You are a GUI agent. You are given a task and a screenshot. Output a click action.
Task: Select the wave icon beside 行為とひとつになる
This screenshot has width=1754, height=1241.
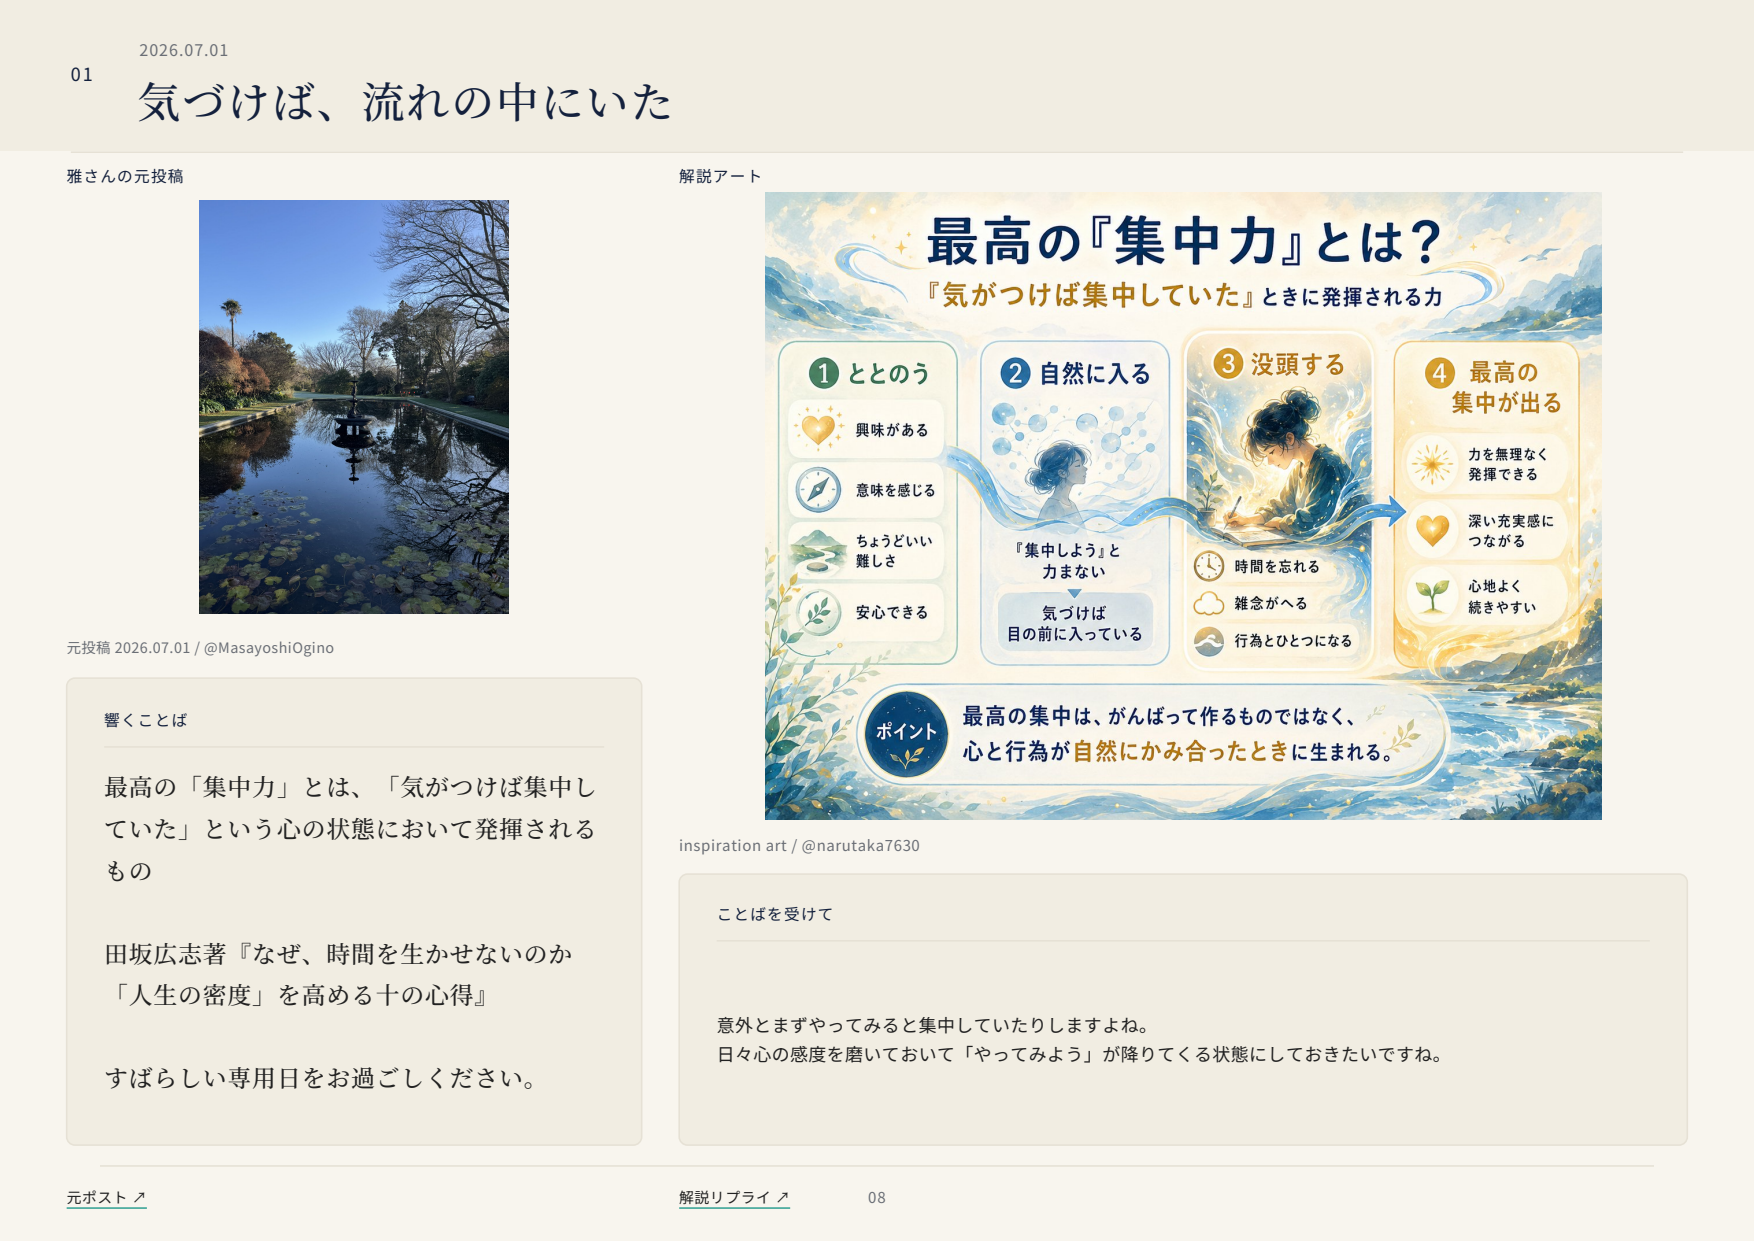click(x=1209, y=641)
